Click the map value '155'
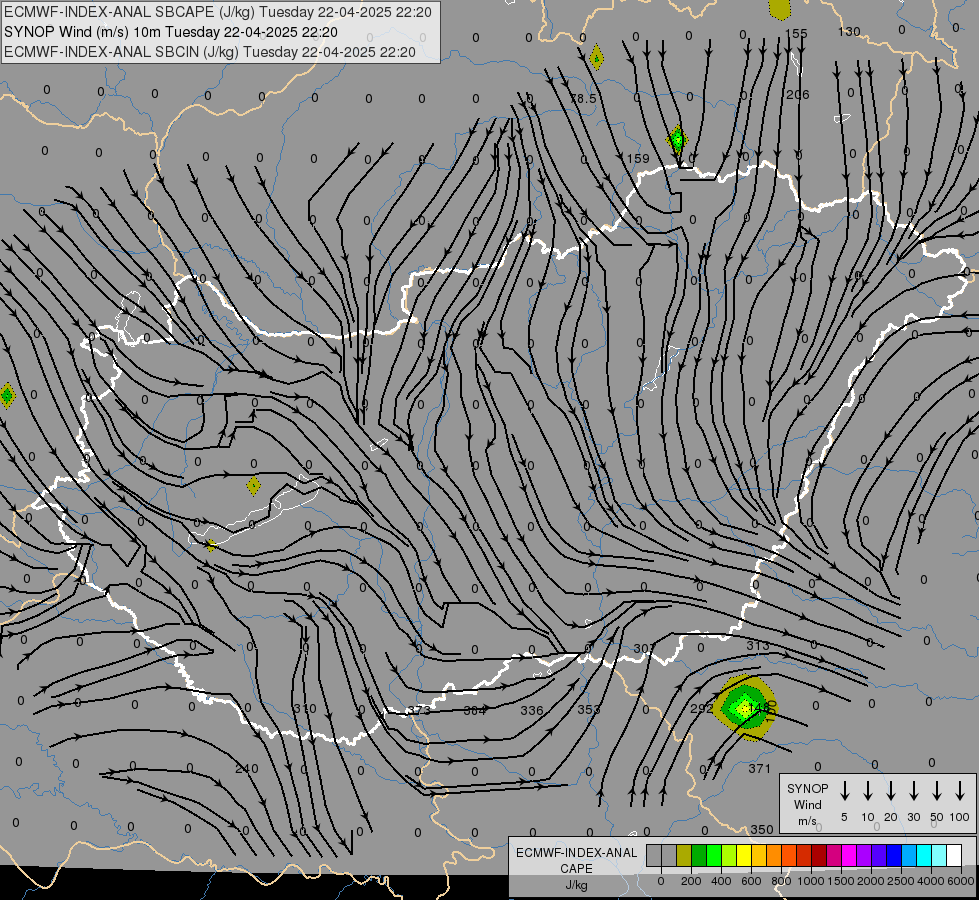 point(796,33)
